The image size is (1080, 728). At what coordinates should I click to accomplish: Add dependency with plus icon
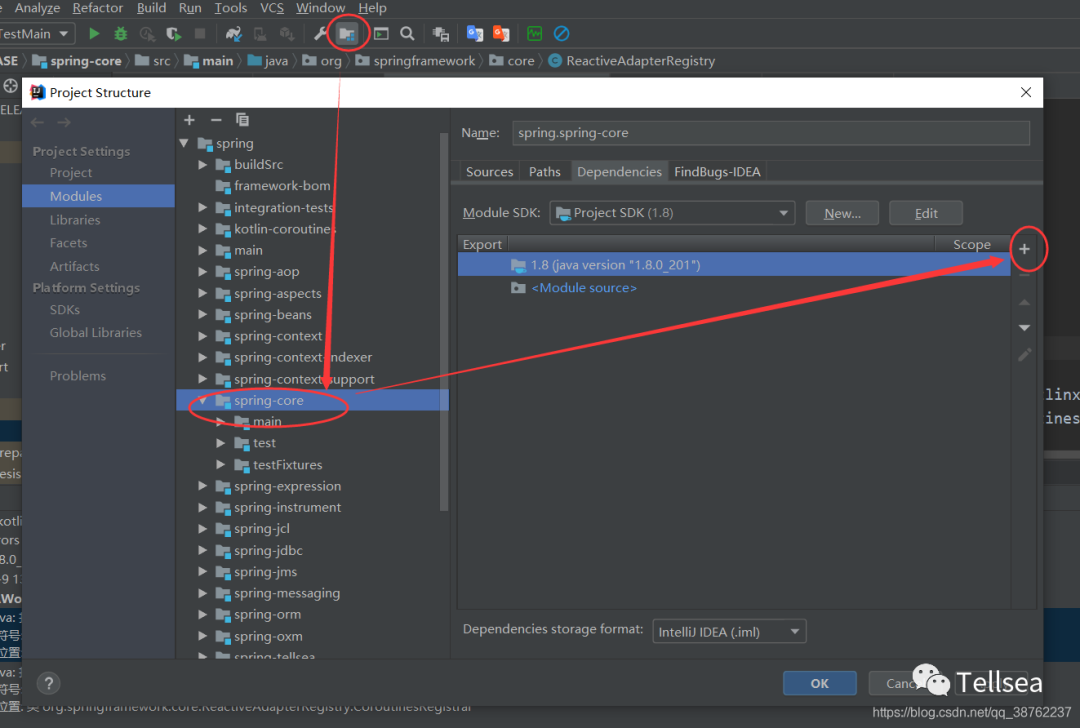(1024, 249)
